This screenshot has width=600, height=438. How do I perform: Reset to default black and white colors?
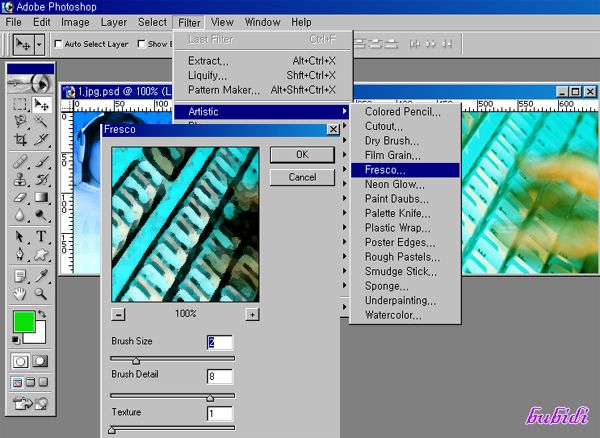15,339
